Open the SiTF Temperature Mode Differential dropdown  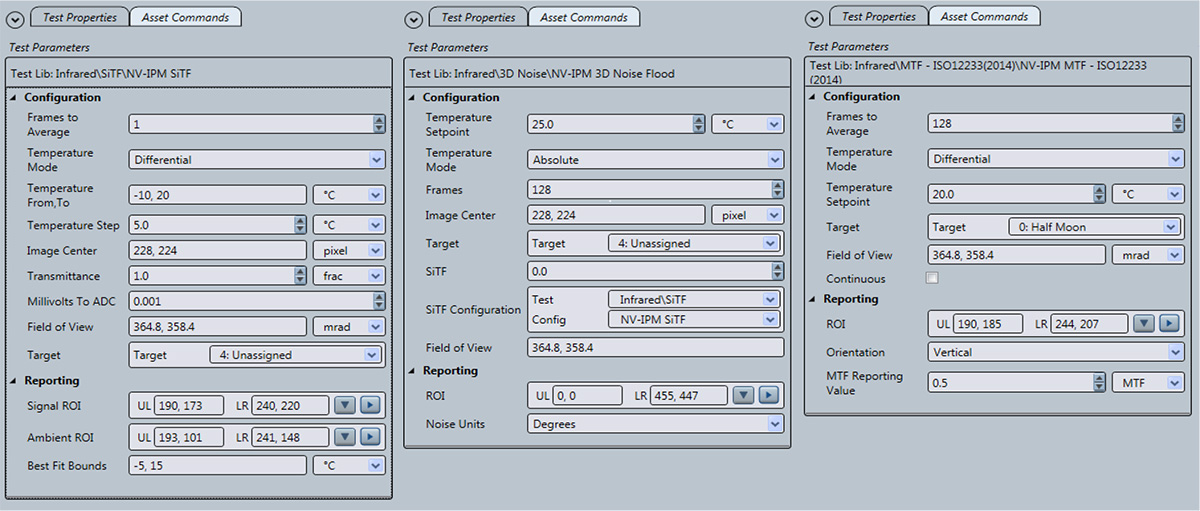coord(257,159)
